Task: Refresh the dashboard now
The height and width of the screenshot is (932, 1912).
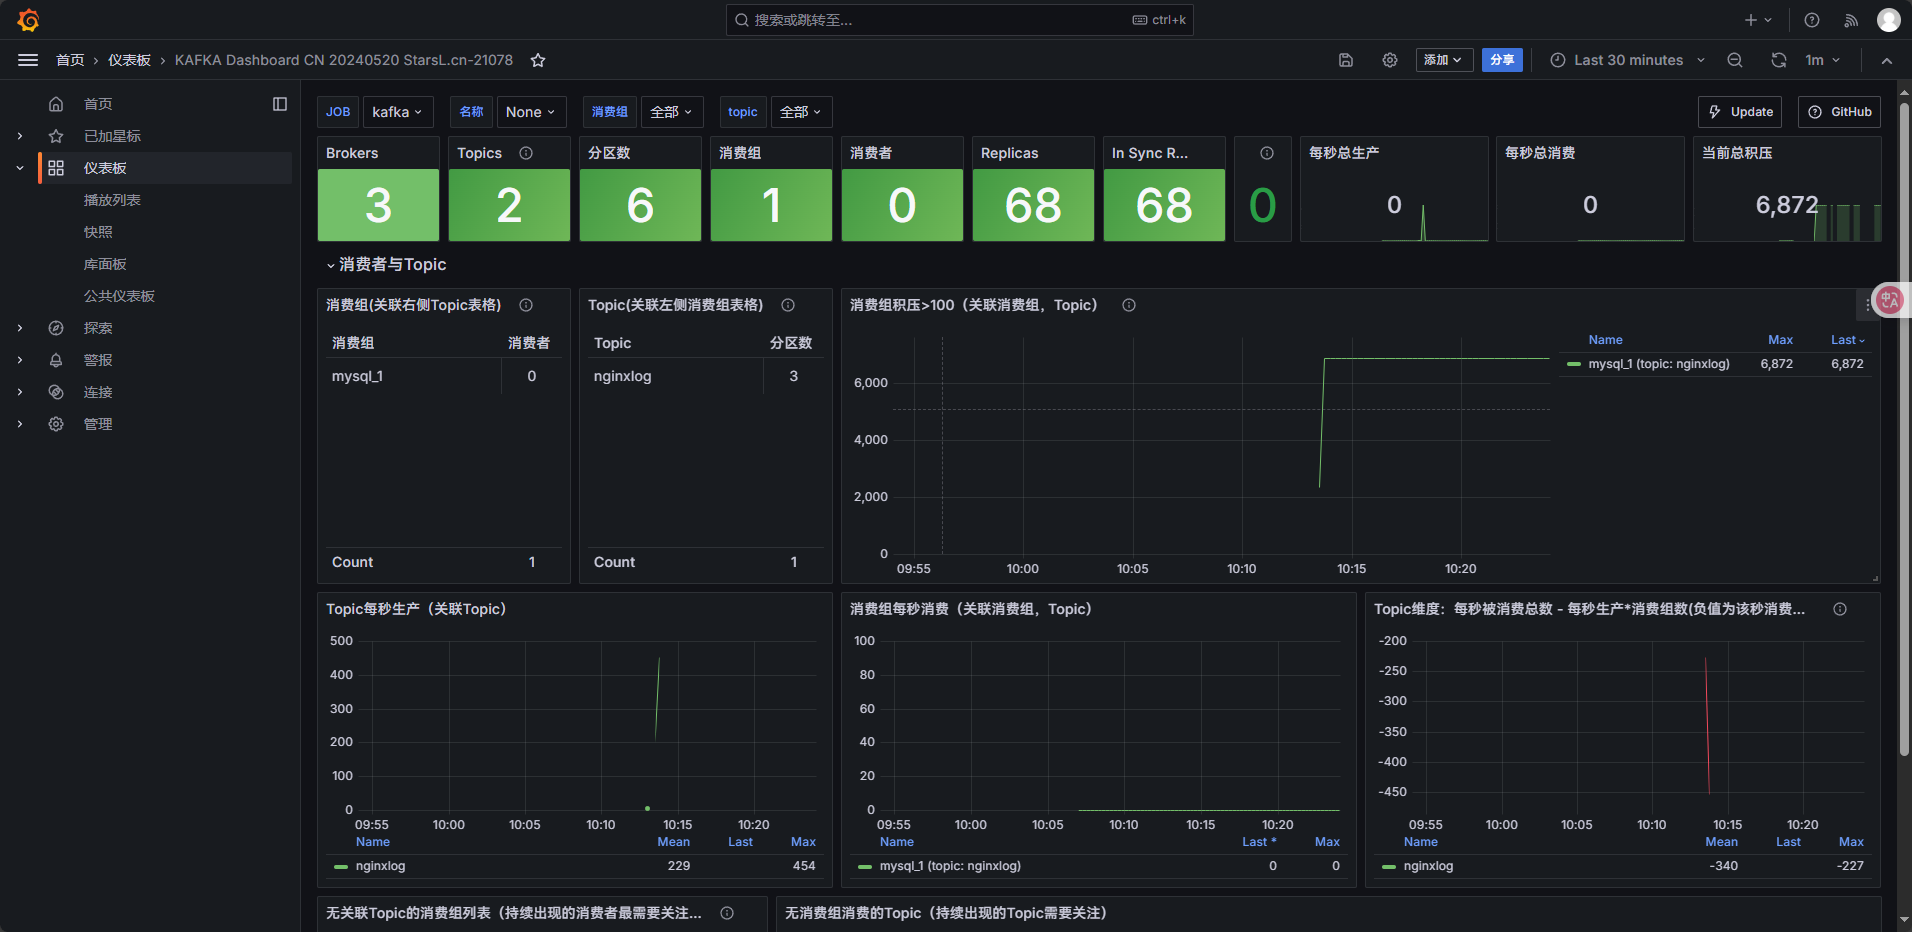Action: click(1779, 60)
